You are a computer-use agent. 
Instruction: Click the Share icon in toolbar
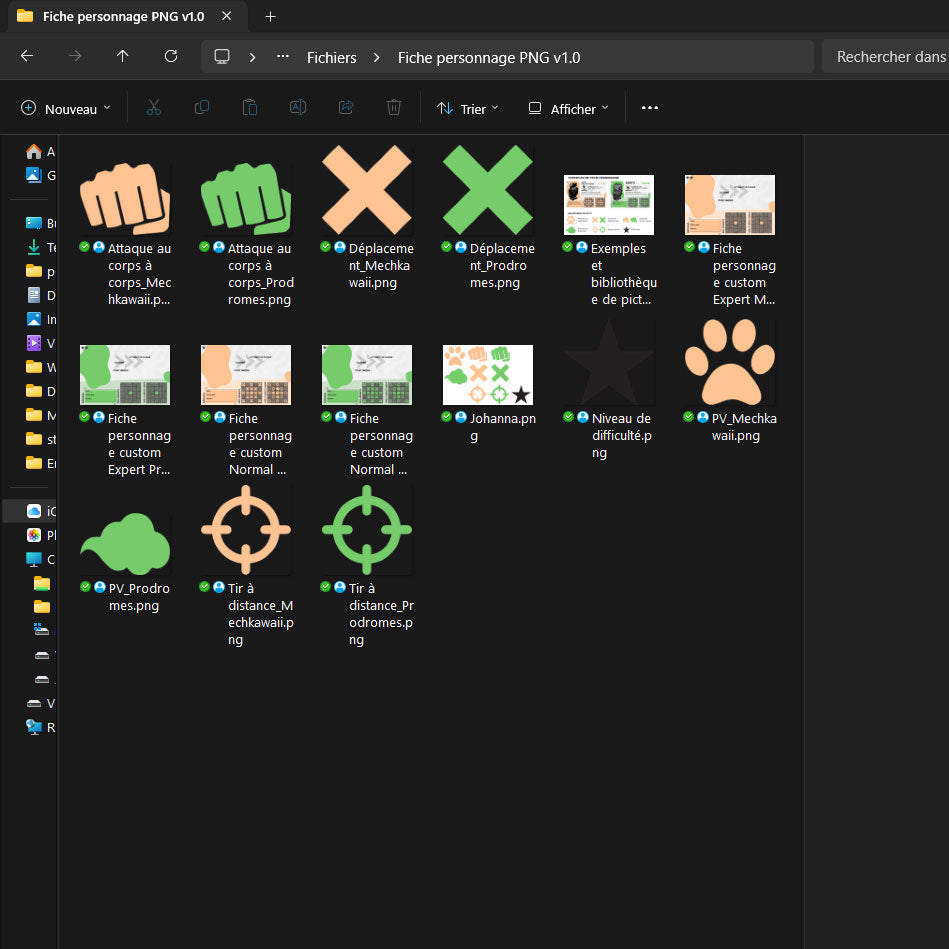[346, 108]
